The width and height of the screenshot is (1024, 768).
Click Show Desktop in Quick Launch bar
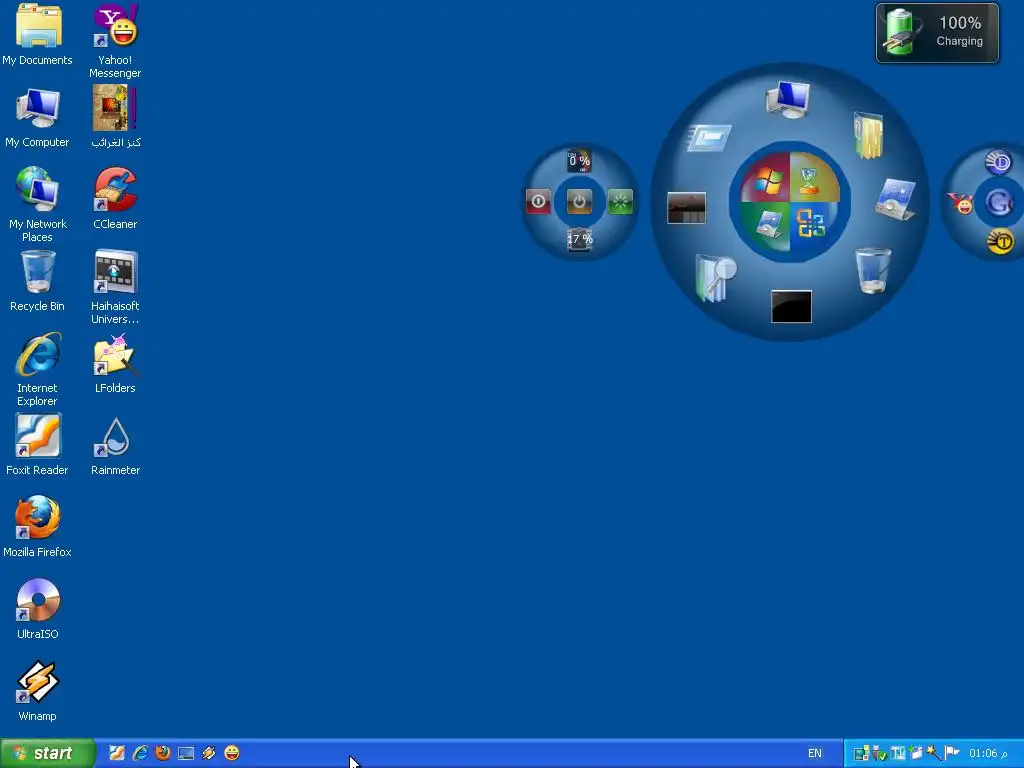click(x=186, y=754)
